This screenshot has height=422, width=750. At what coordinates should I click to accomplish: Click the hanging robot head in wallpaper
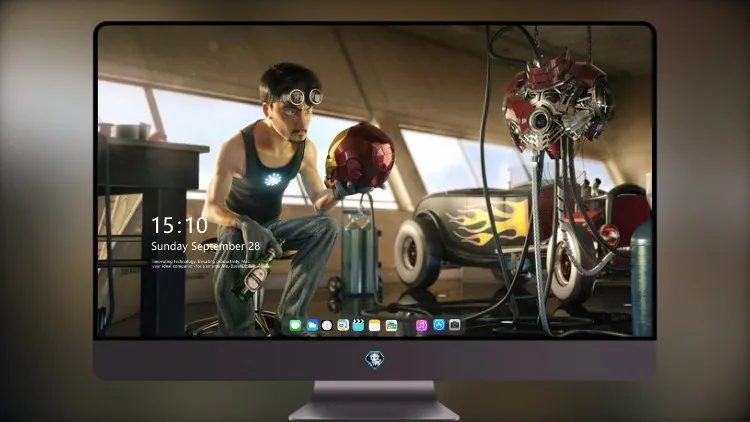(558, 103)
